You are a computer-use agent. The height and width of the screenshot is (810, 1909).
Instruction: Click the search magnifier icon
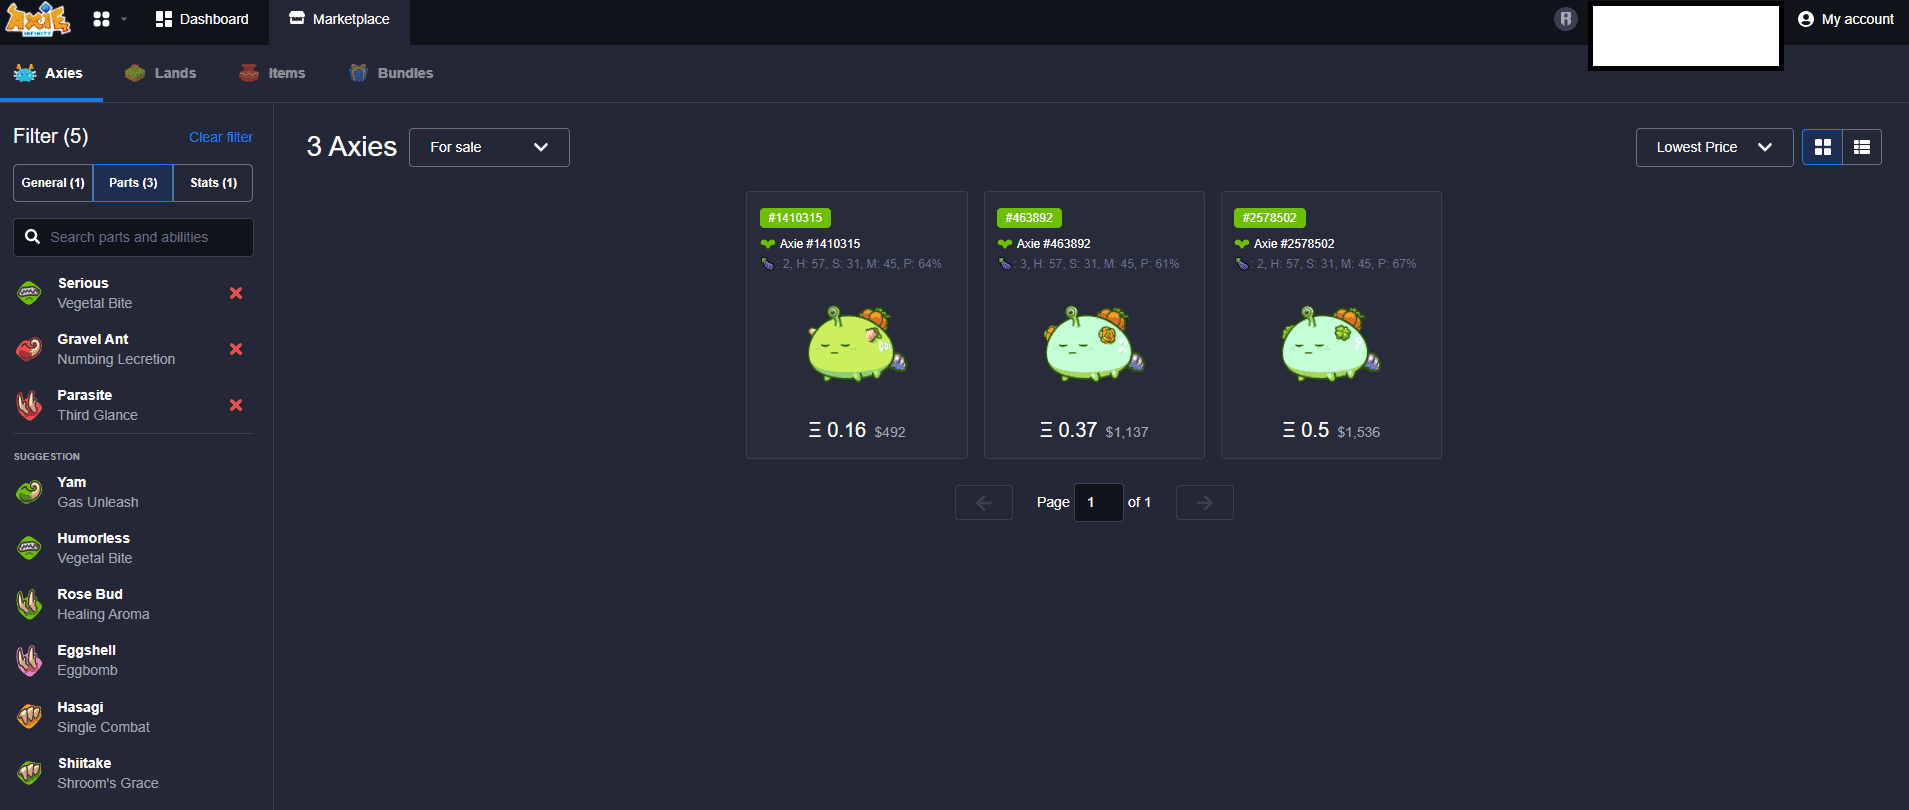click(x=33, y=237)
